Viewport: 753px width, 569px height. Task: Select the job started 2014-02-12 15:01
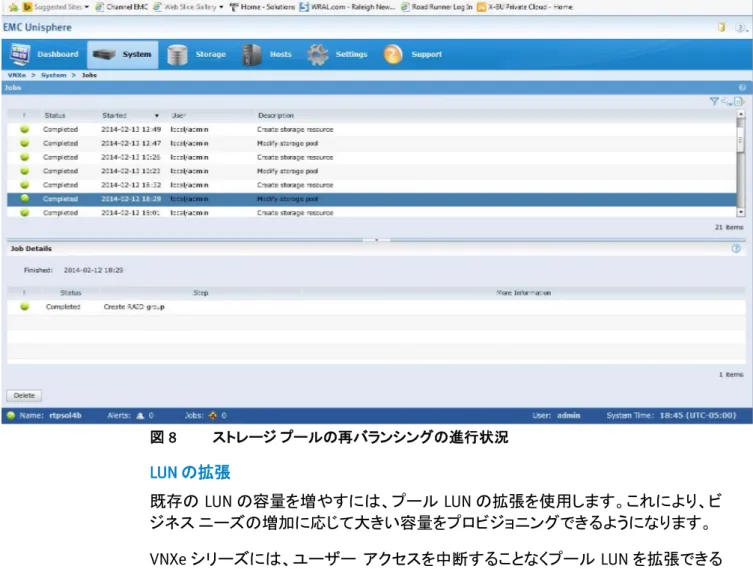[x=372, y=213]
